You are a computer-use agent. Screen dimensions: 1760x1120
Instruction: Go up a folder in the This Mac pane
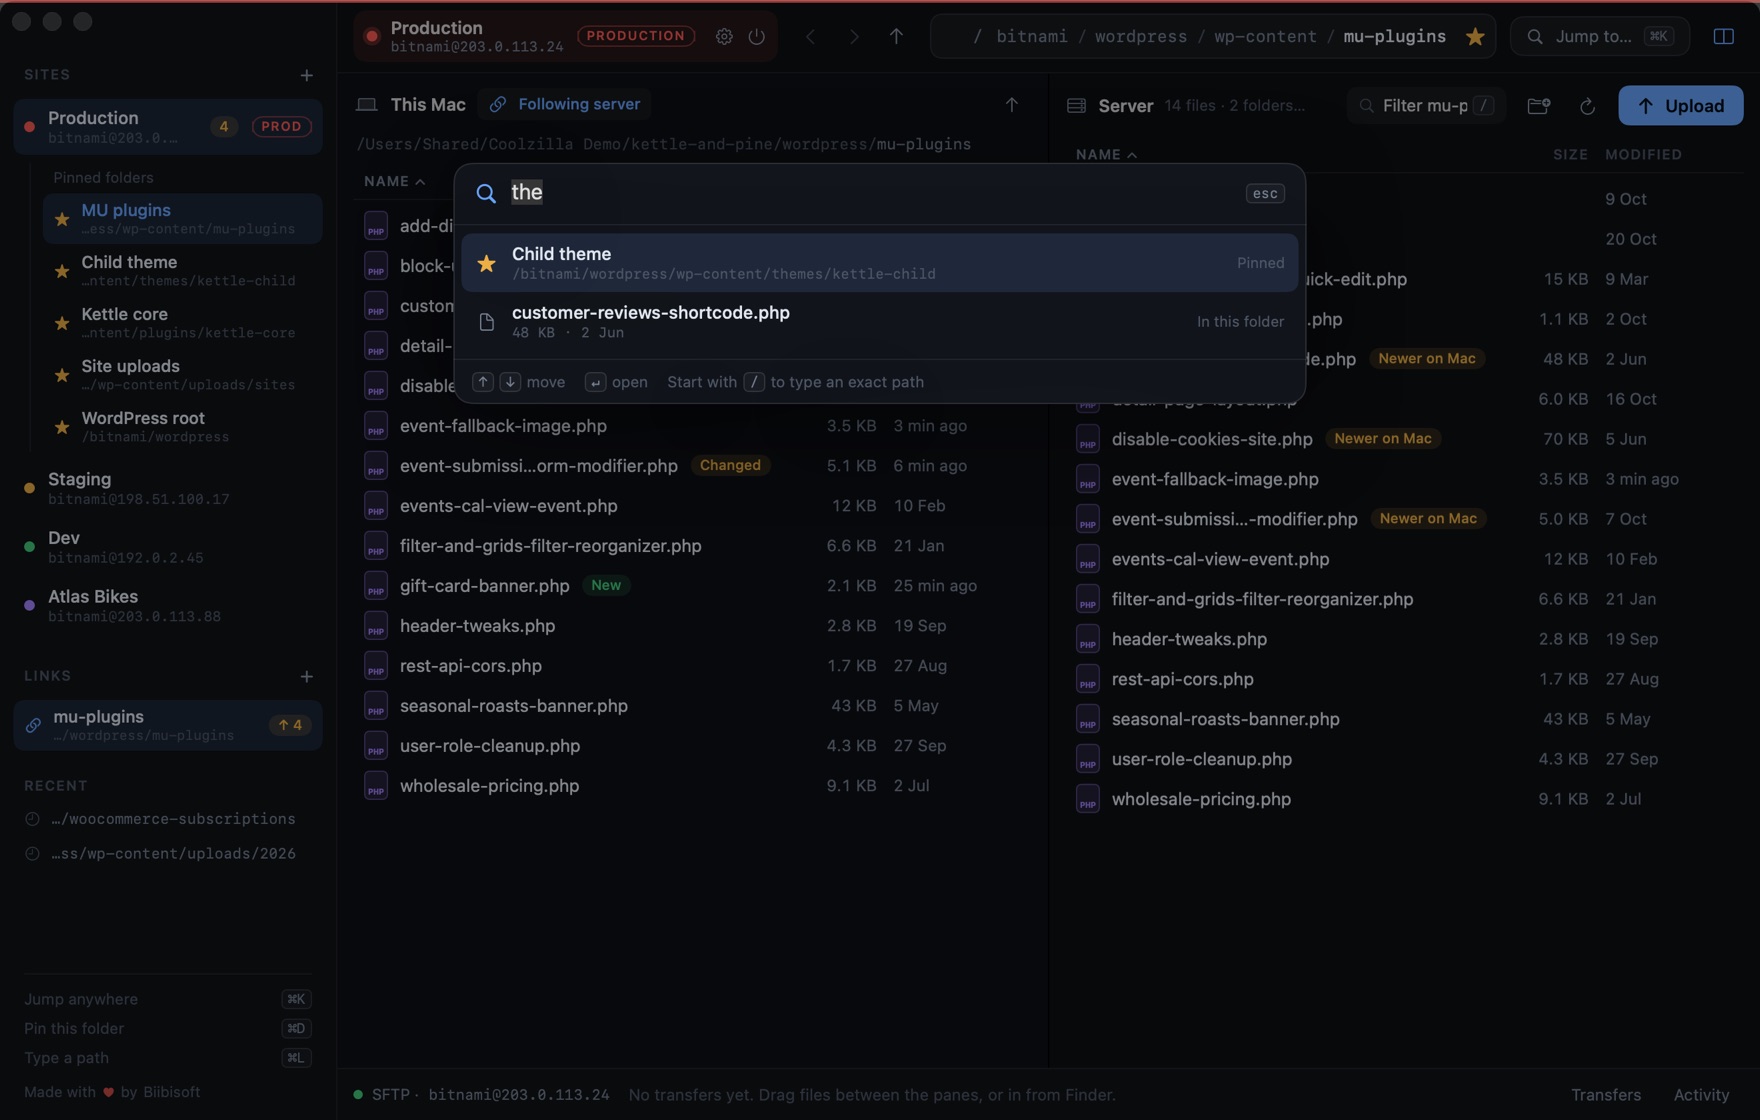tap(1012, 104)
